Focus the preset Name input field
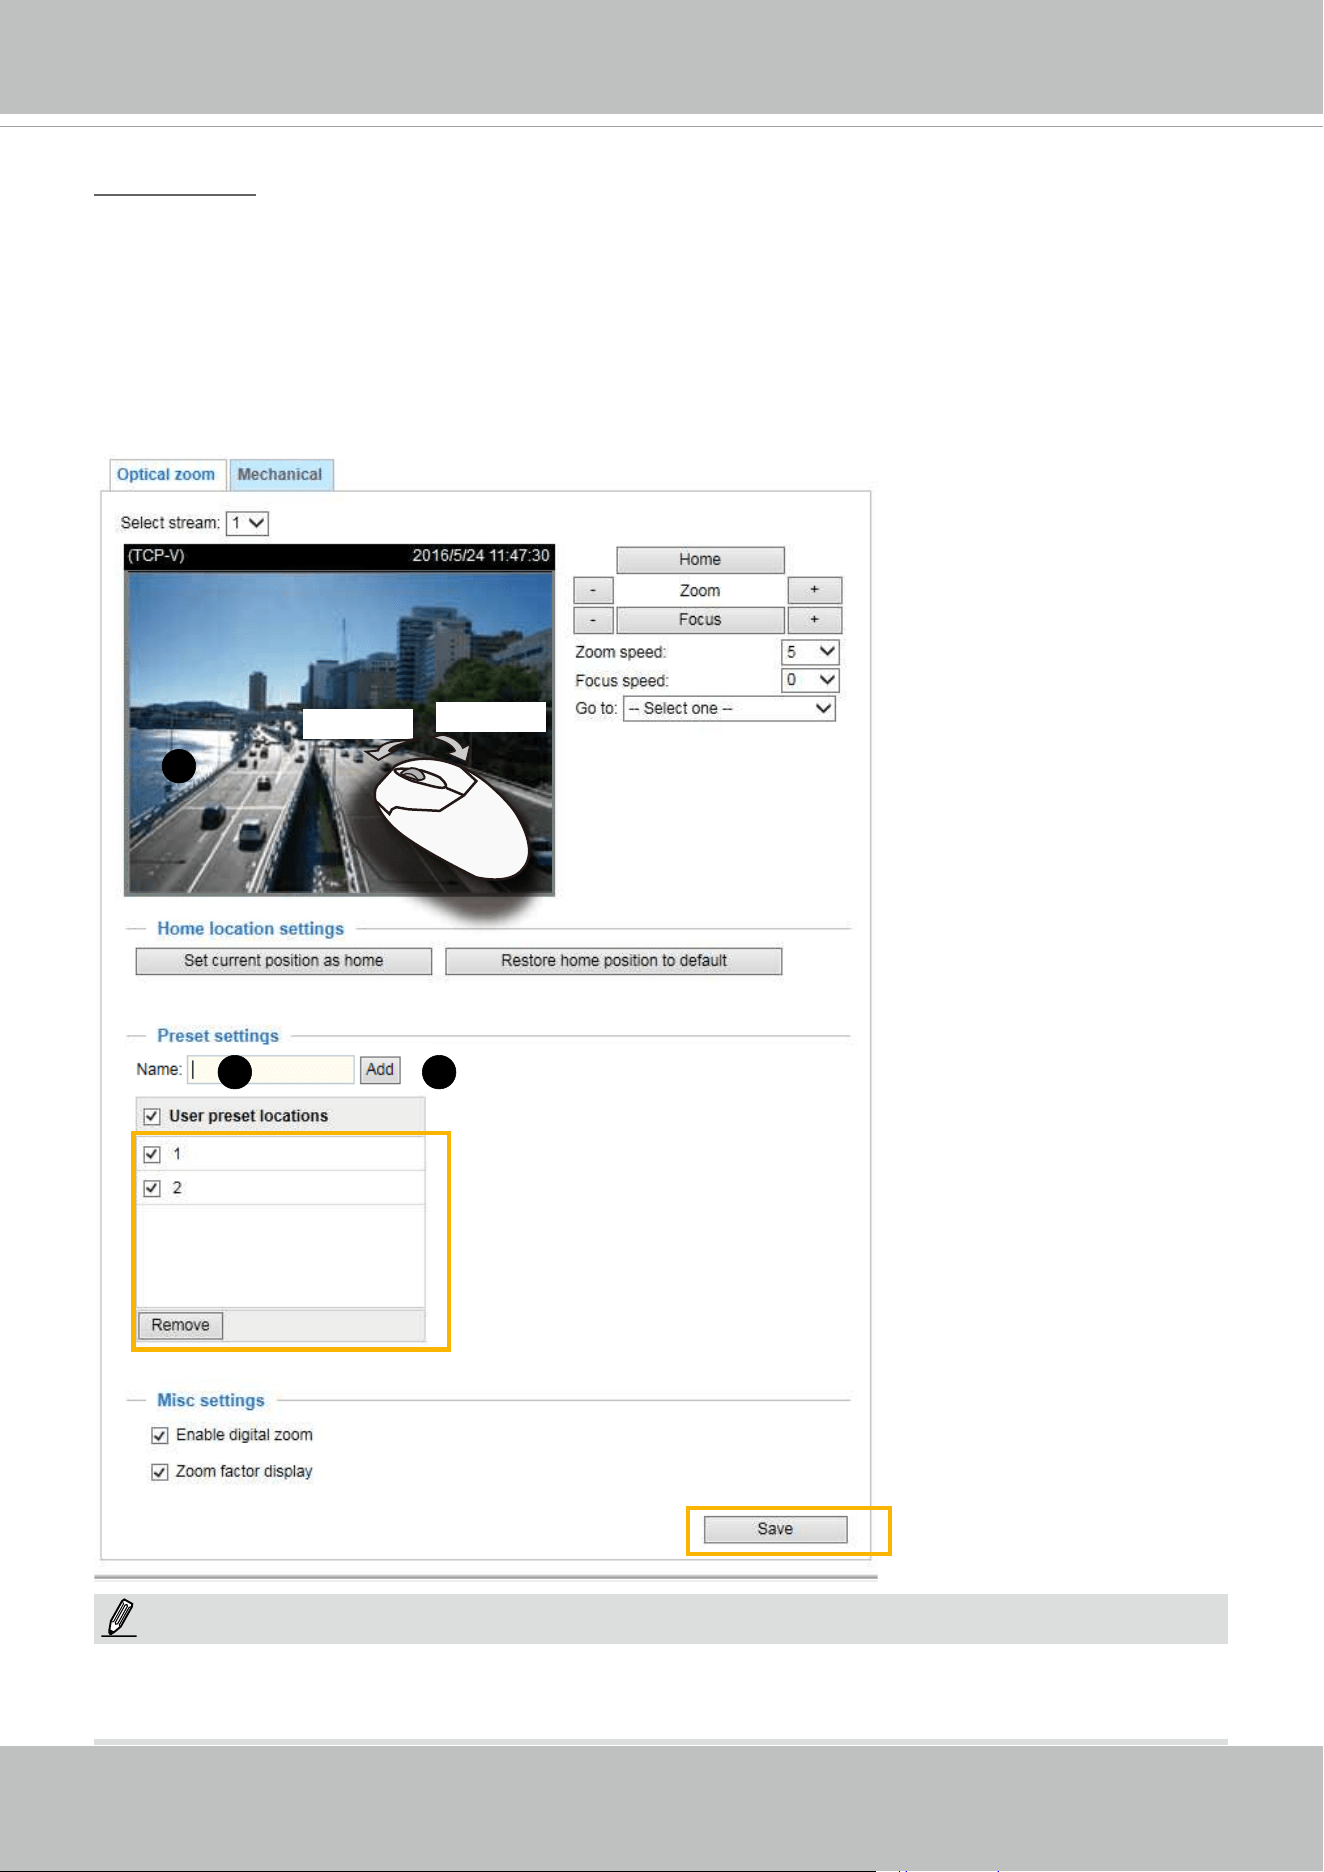 [x=271, y=1070]
